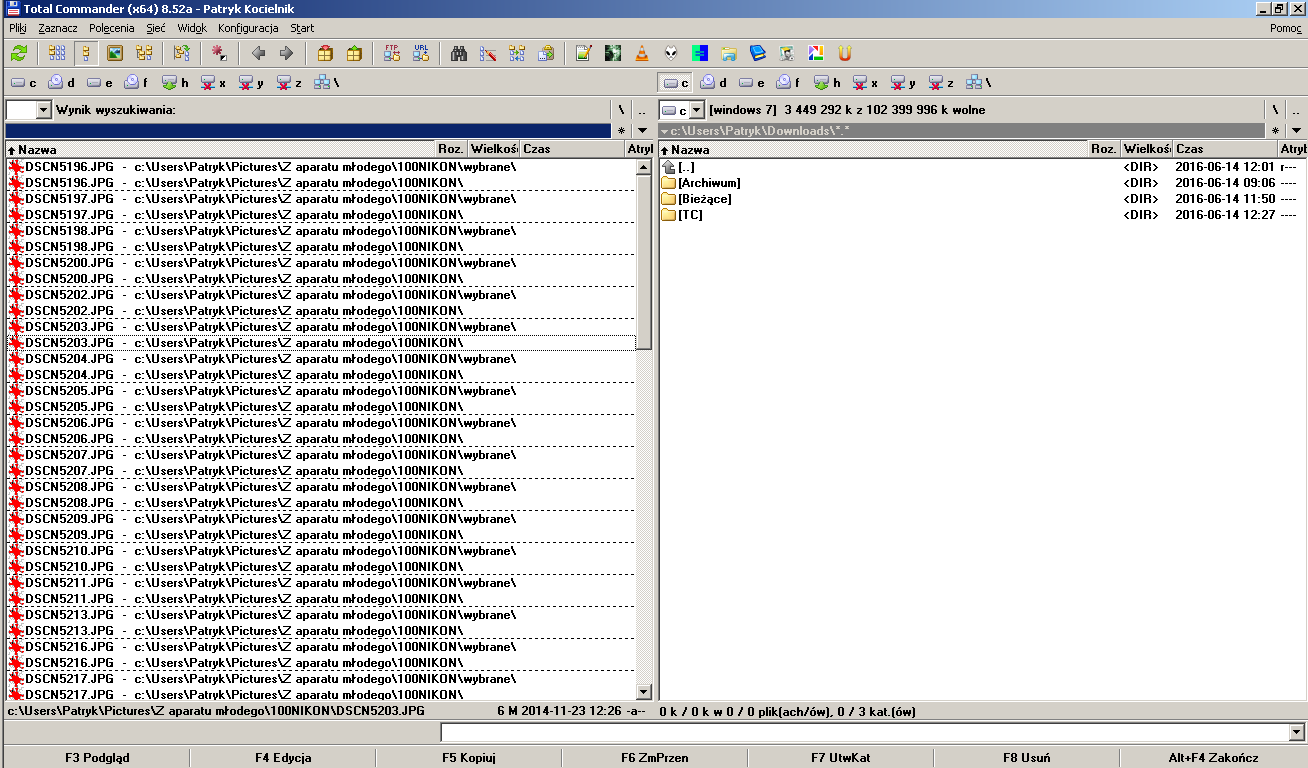Toggle the Full view toolbar button
Image resolution: width=1308 pixels, height=768 pixels.
(86, 53)
